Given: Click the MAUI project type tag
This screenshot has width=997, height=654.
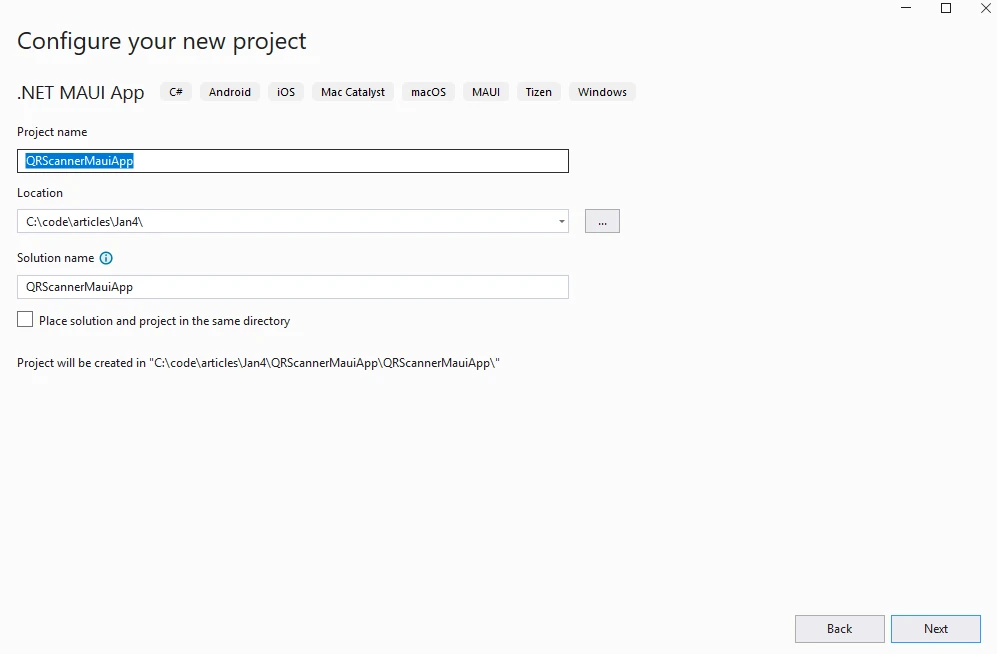Looking at the screenshot, I should tap(486, 92).
